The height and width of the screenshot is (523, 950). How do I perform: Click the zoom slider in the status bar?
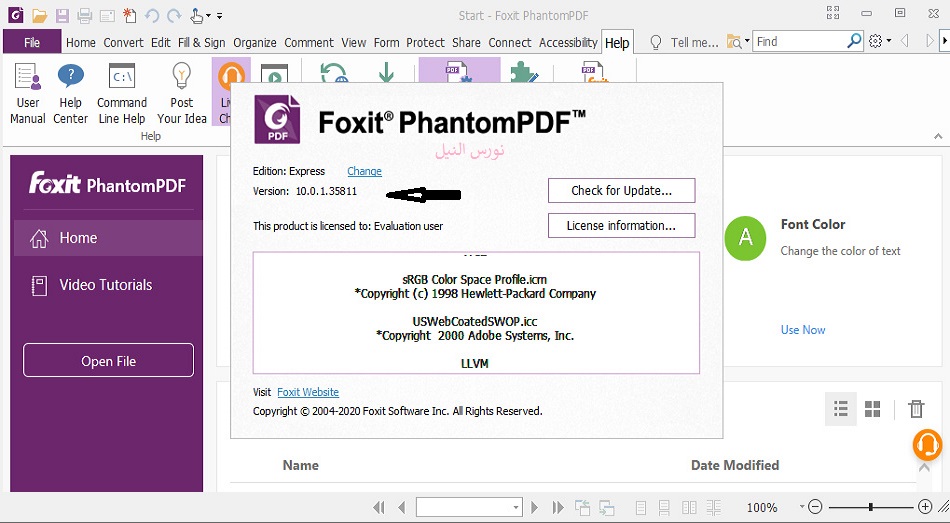pos(870,507)
